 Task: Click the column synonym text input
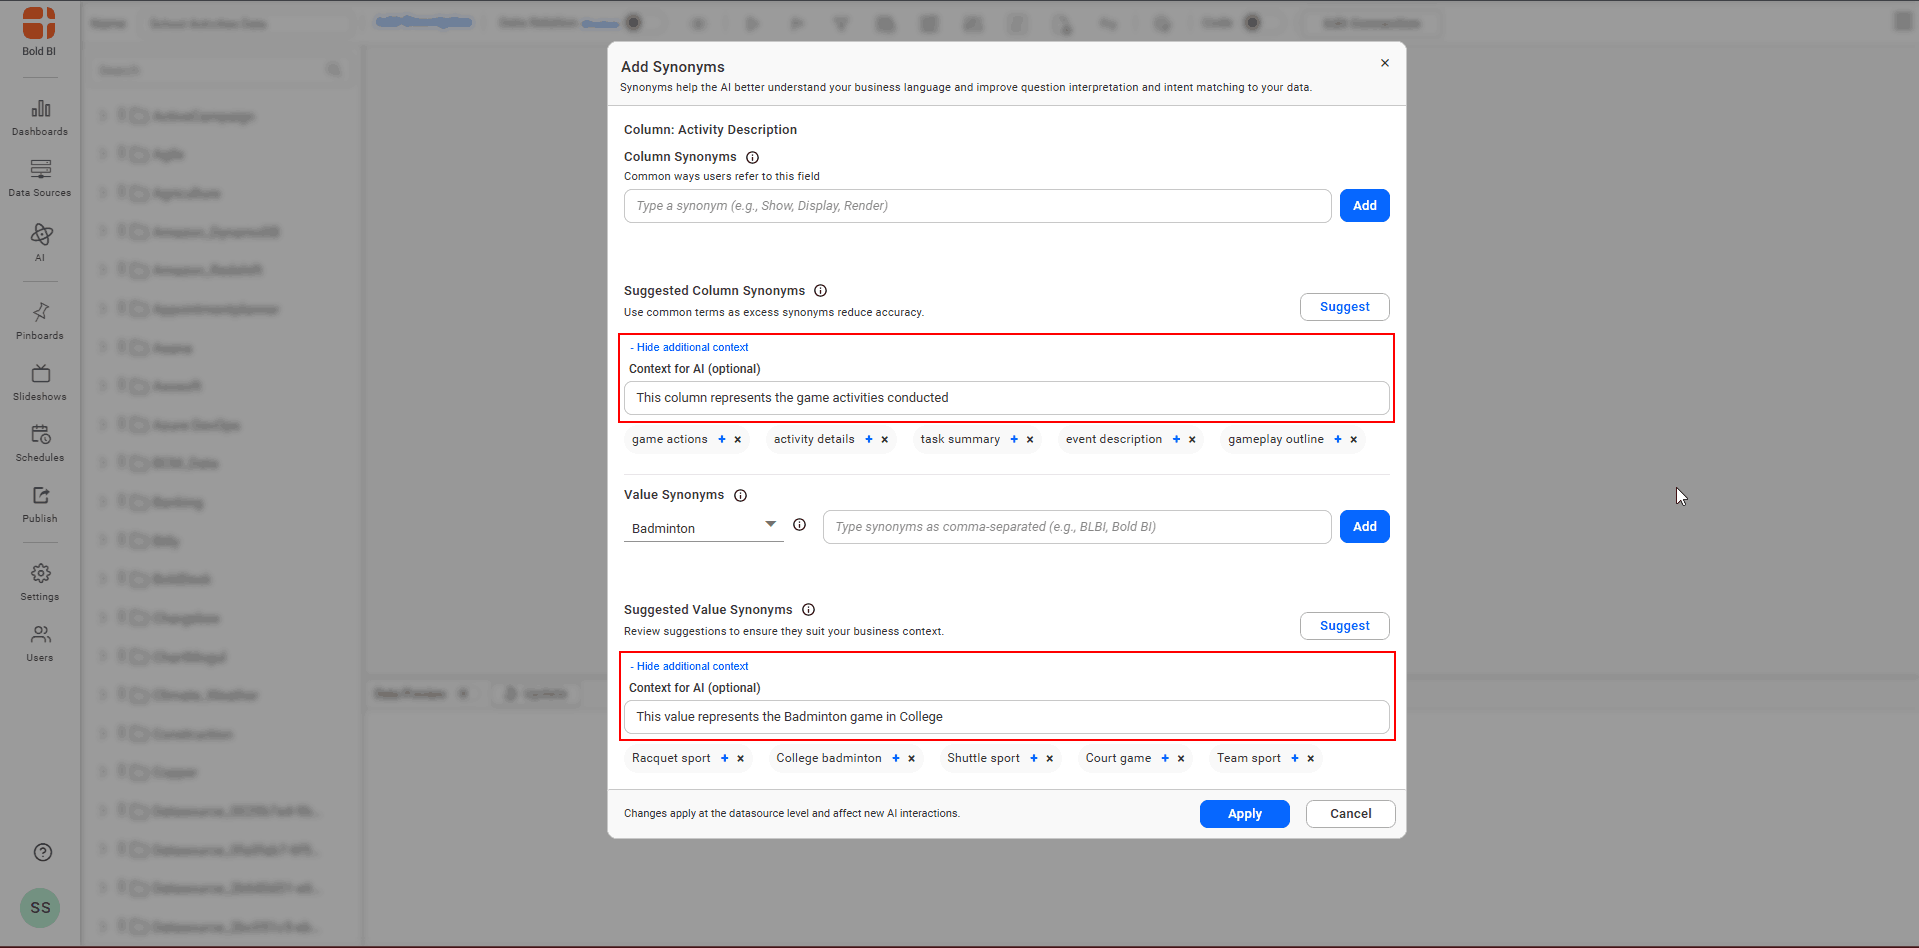(x=977, y=206)
